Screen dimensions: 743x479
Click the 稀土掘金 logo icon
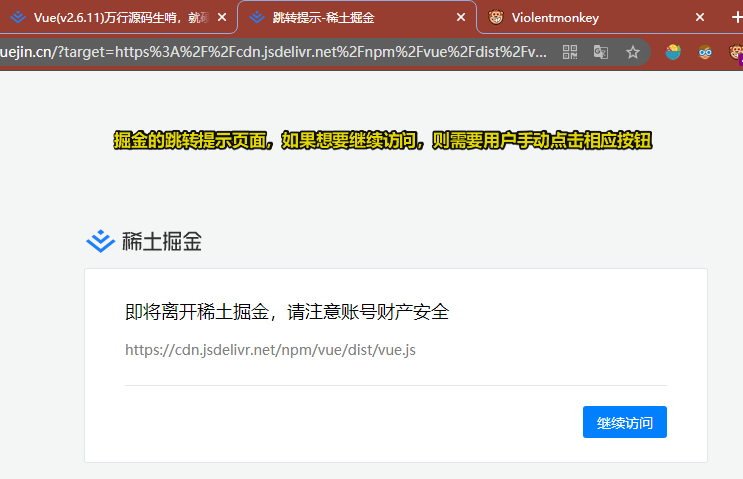pos(100,241)
